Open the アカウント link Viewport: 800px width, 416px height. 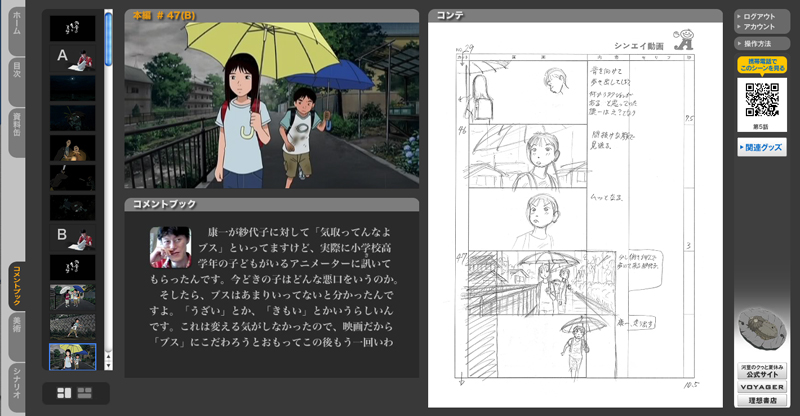(x=759, y=27)
